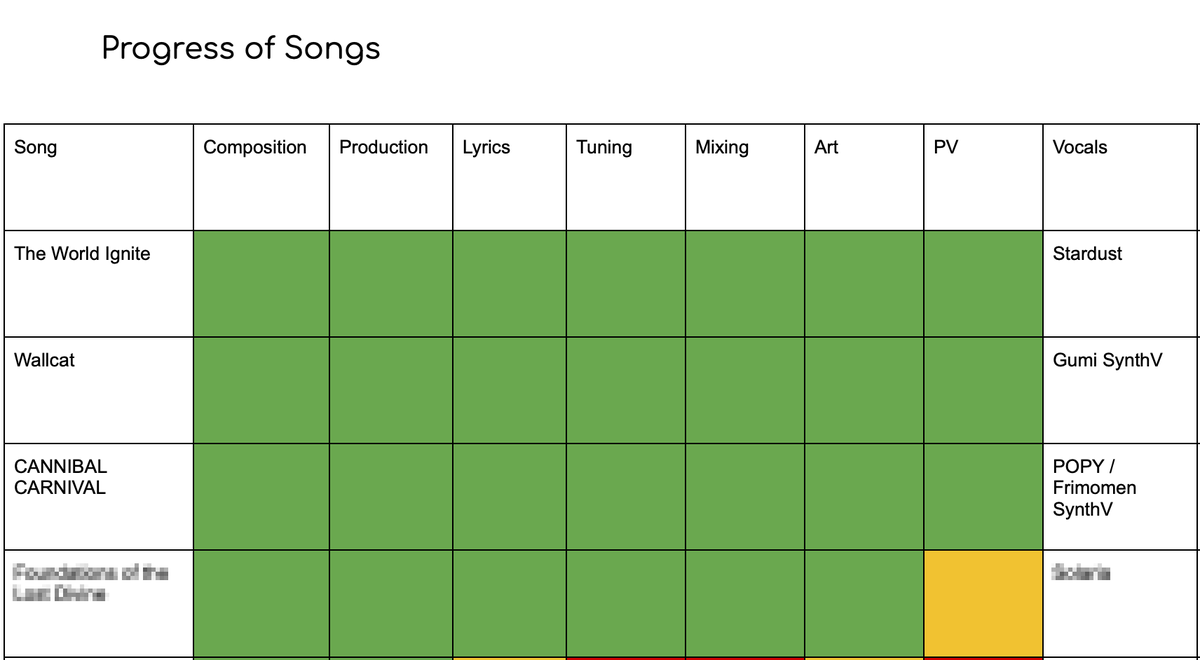The width and height of the screenshot is (1200, 660).
Task: Click the Art column header
Action: click(864, 177)
